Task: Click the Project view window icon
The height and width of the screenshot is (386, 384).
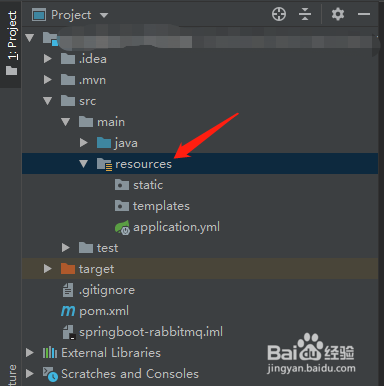Action: click(39, 15)
